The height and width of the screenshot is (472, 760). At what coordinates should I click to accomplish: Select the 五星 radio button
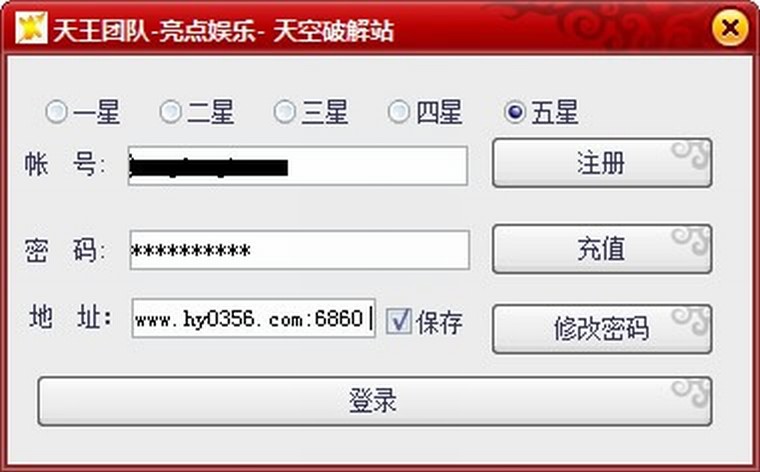pos(515,112)
